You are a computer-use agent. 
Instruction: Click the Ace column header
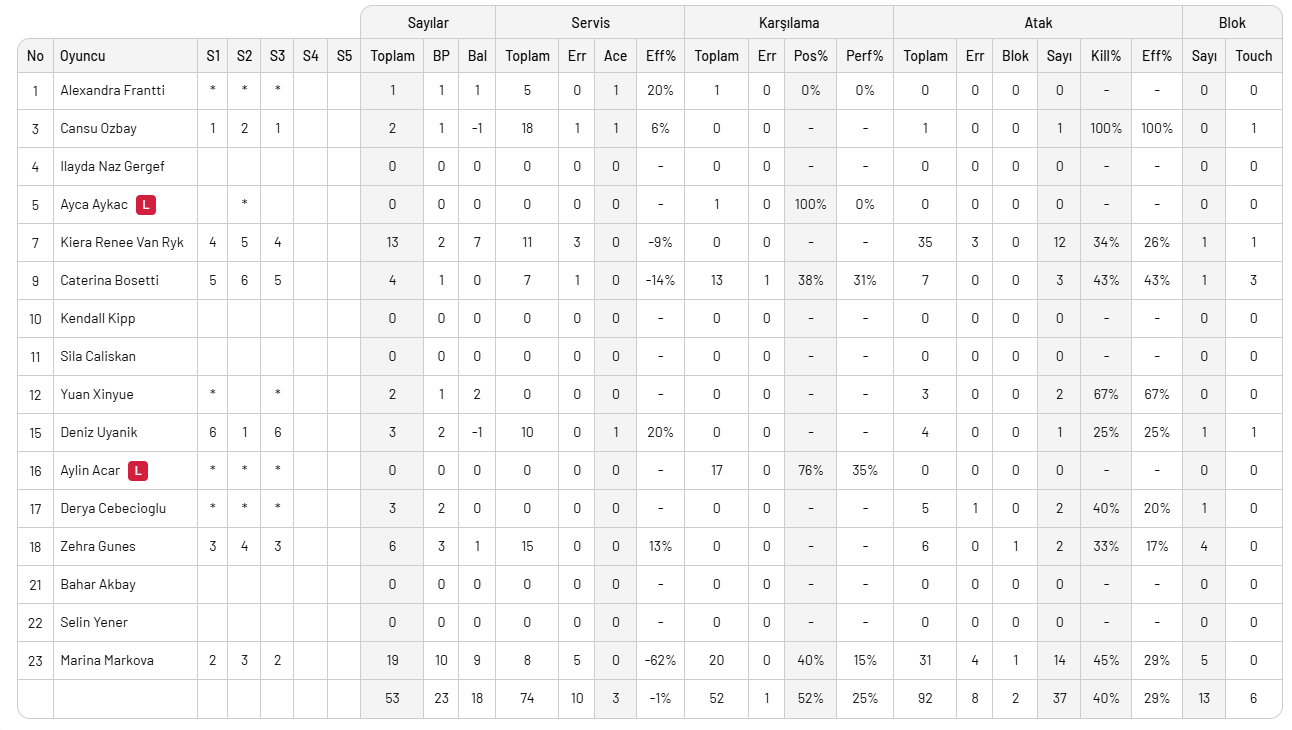tap(616, 56)
